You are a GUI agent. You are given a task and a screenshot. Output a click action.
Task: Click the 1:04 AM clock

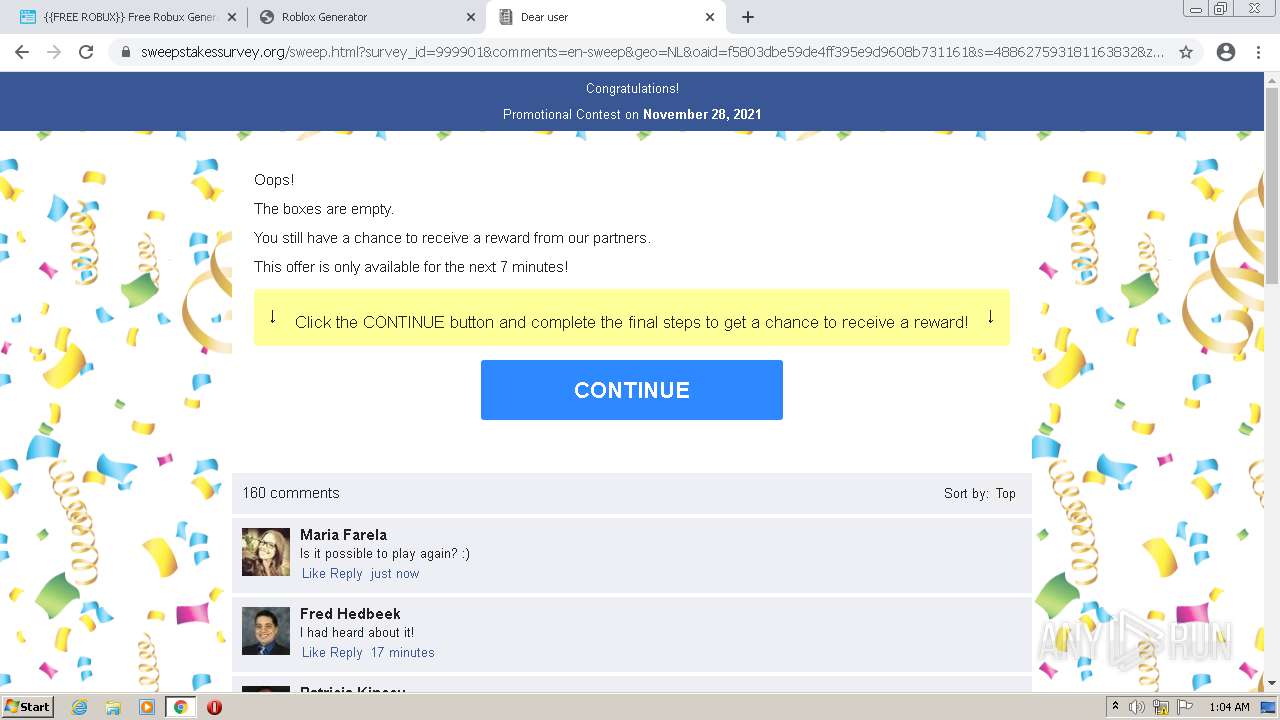[1229, 707]
